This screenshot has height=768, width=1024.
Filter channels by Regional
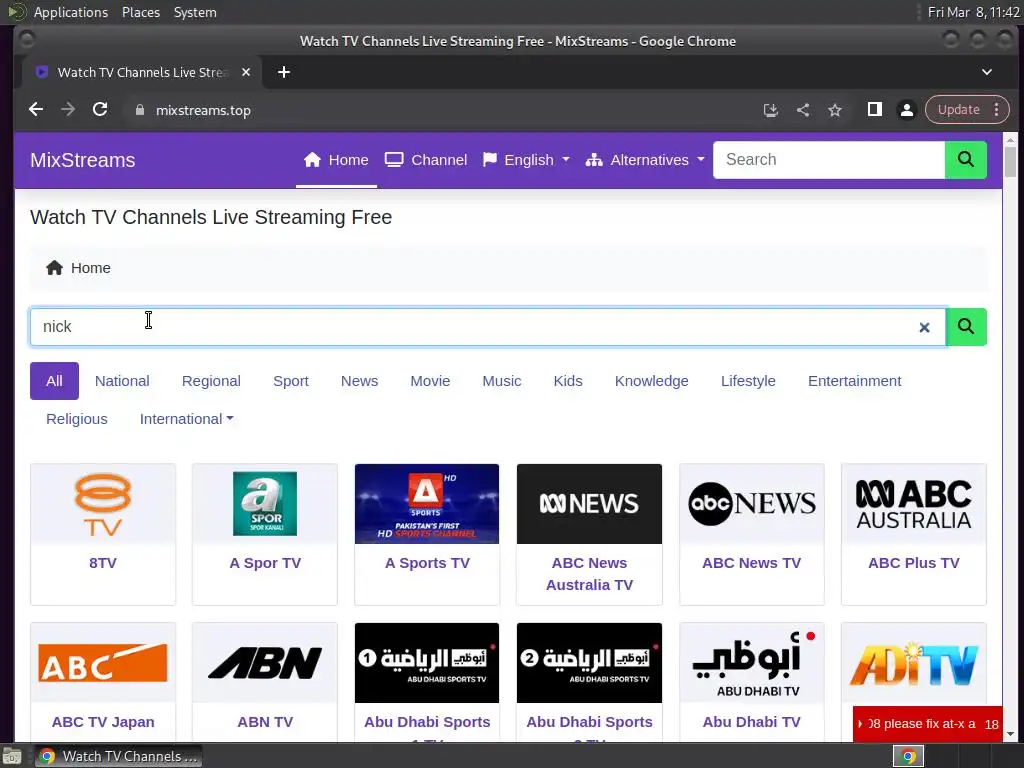211,381
